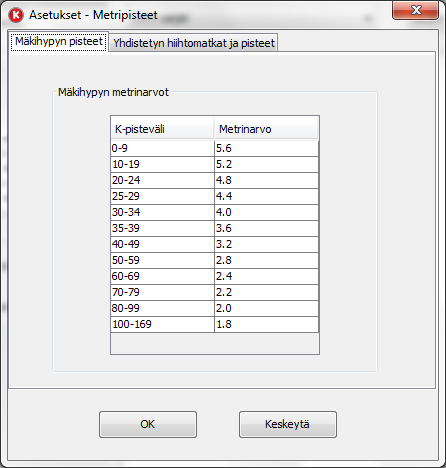Edit the 3.6 value for range 35-39
The height and width of the screenshot is (468, 446).
click(x=266, y=228)
